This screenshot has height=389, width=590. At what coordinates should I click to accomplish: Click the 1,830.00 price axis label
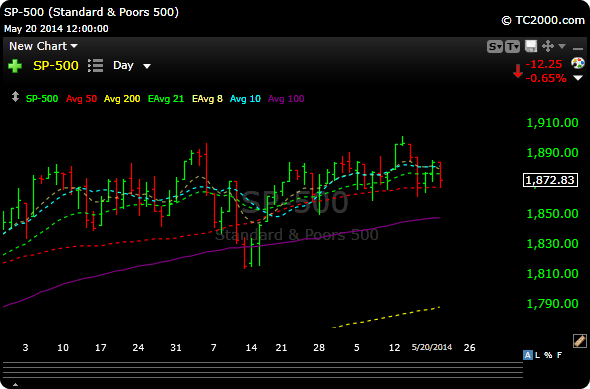click(x=552, y=244)
